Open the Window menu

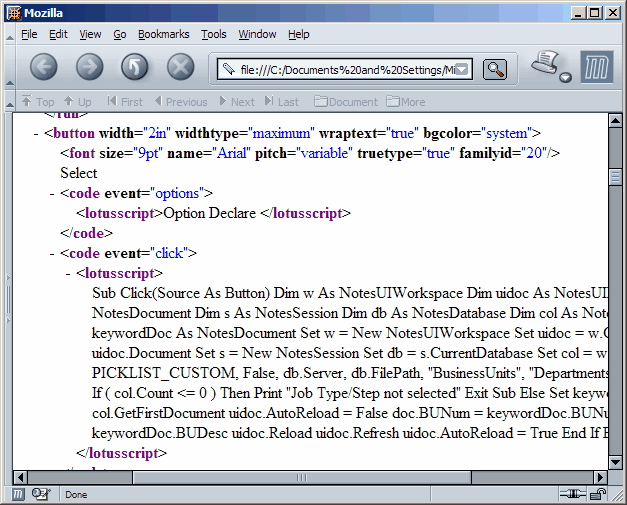click(257, 34)
